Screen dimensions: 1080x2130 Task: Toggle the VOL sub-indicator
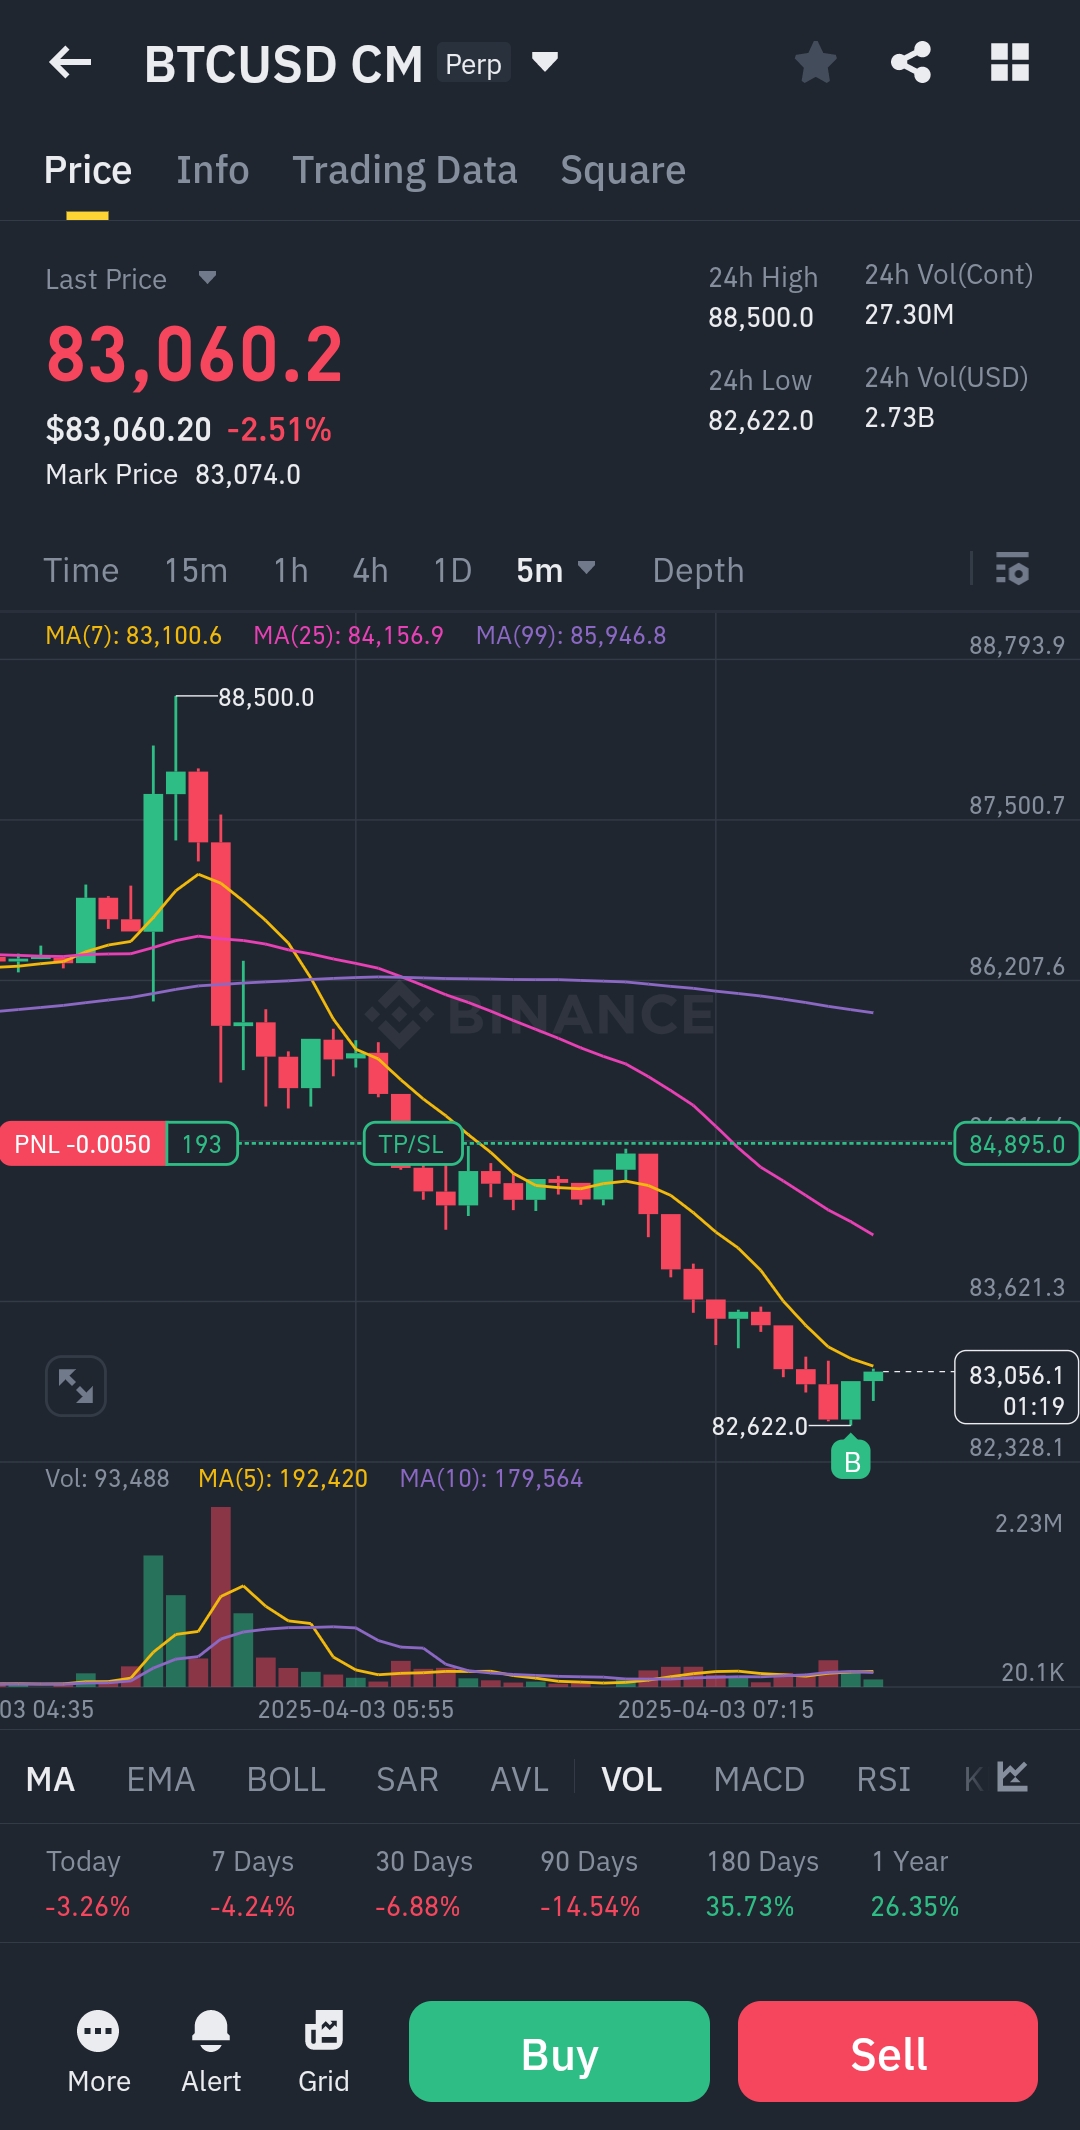(631, 1779)
